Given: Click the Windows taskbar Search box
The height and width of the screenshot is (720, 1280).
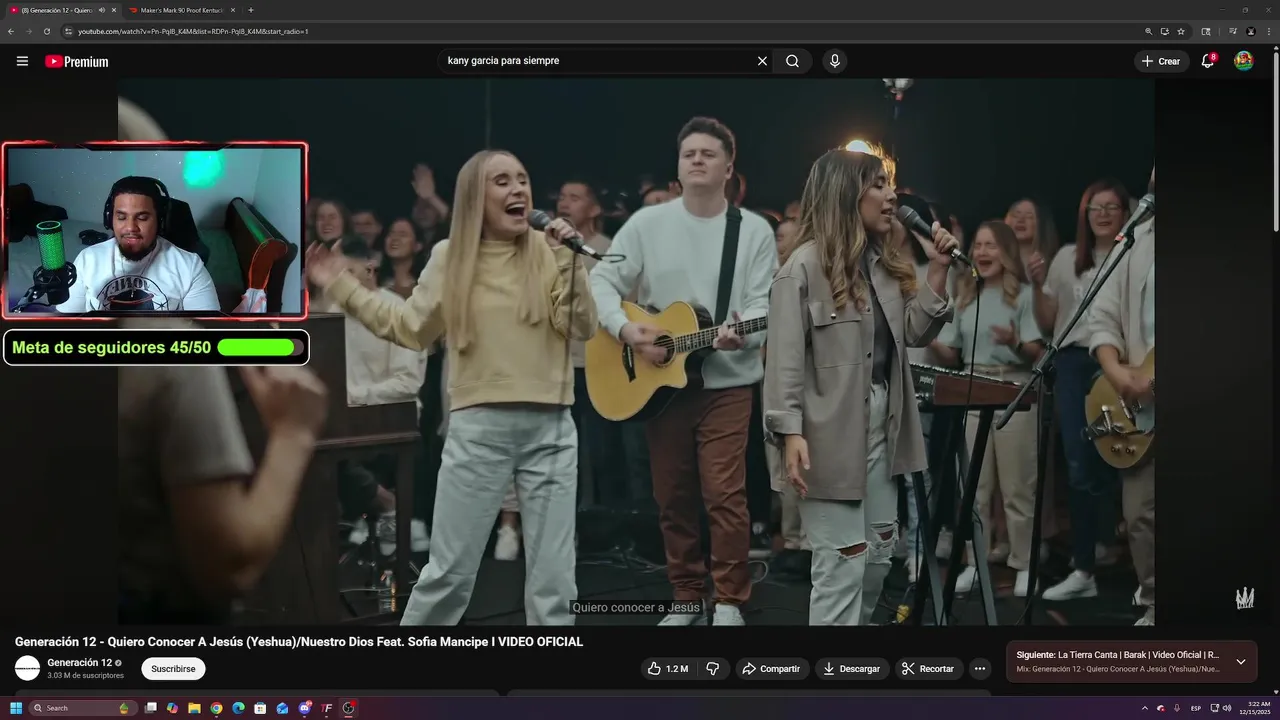Looking at the screenshot, I should tap(83, 708).
